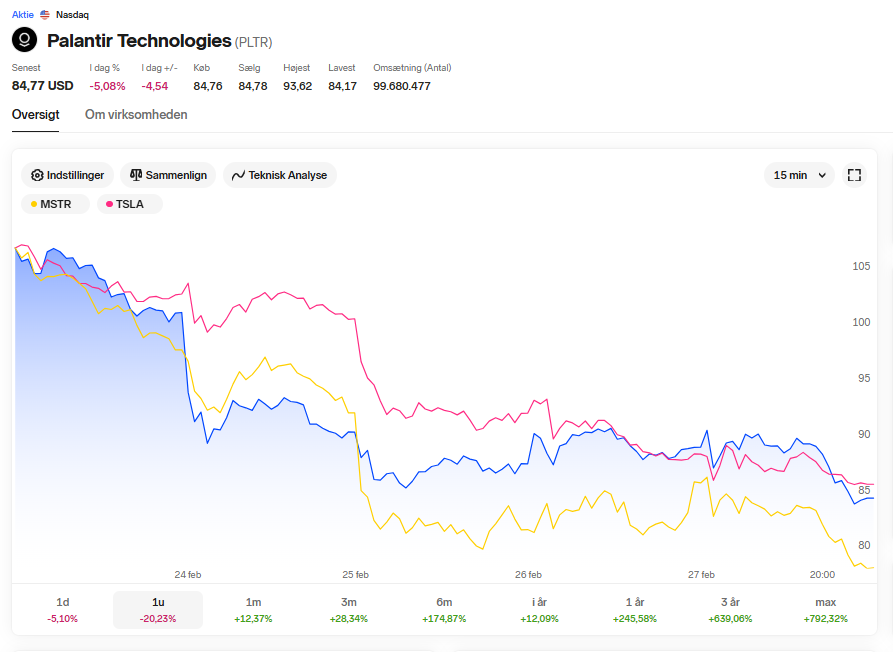
Task: Select the 1u time range
Action: (158, 610)
